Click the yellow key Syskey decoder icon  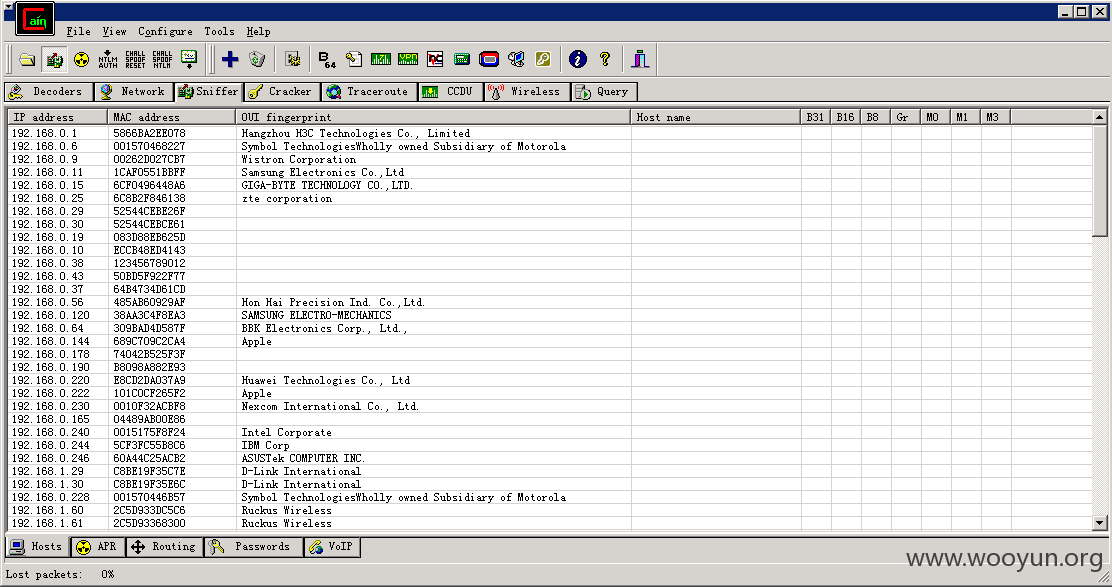coord(543,60)
